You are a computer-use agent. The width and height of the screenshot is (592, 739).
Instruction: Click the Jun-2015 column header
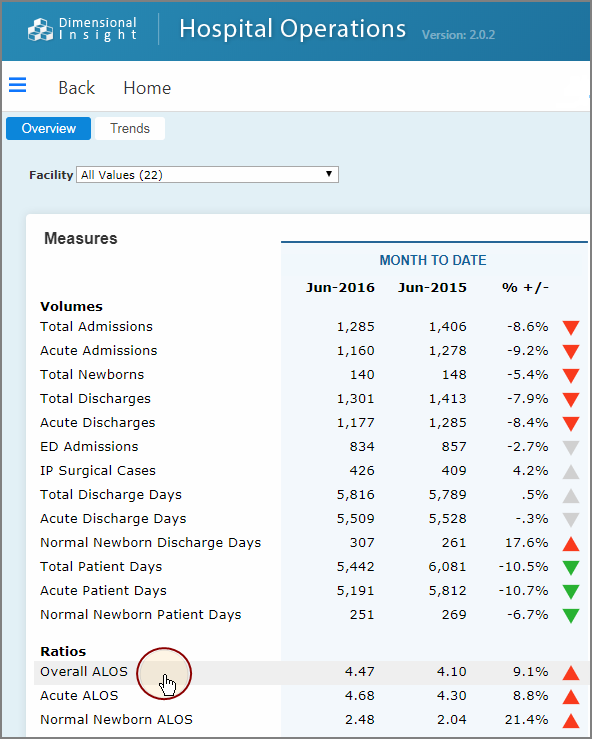tap(432, 287)
